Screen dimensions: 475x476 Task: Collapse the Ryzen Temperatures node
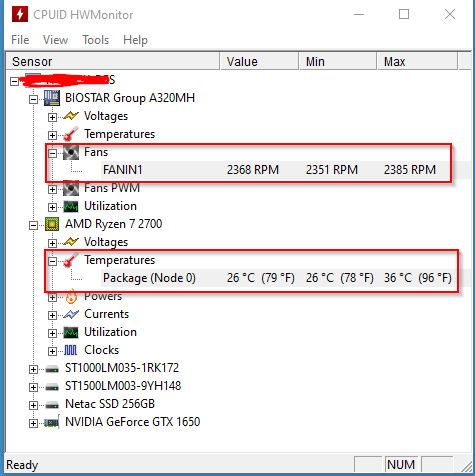click(x=52, y=261)
